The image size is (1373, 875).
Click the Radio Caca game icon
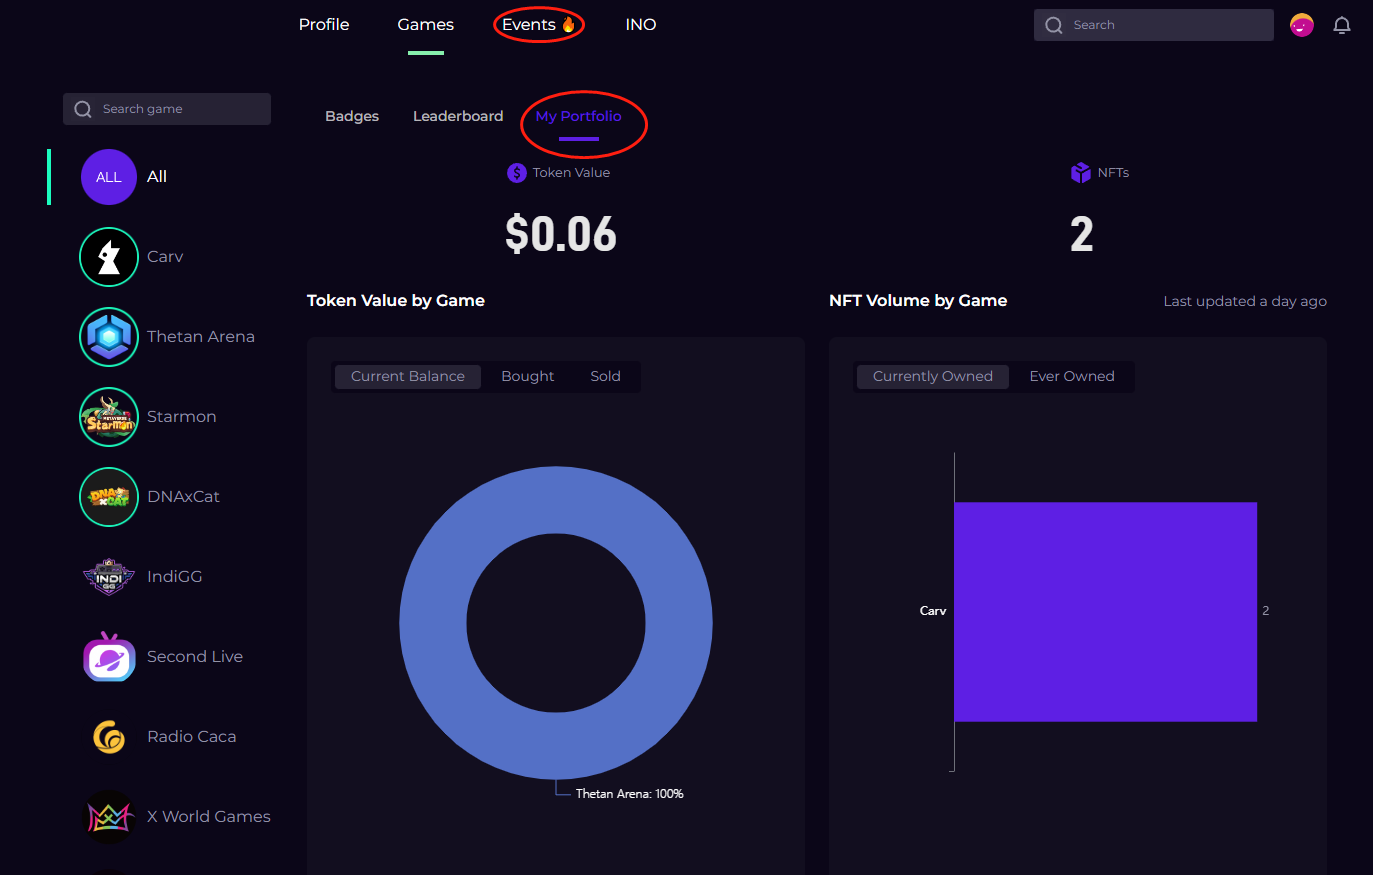coord(109,737)
